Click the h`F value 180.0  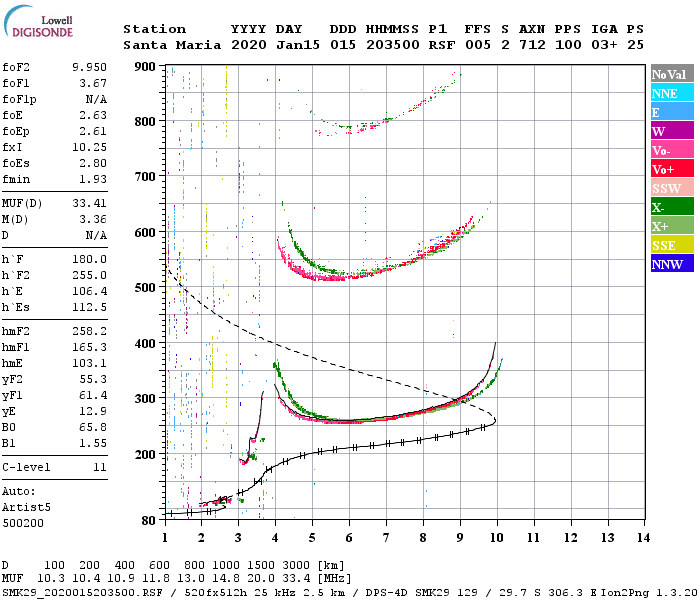[x=89, y=259]
